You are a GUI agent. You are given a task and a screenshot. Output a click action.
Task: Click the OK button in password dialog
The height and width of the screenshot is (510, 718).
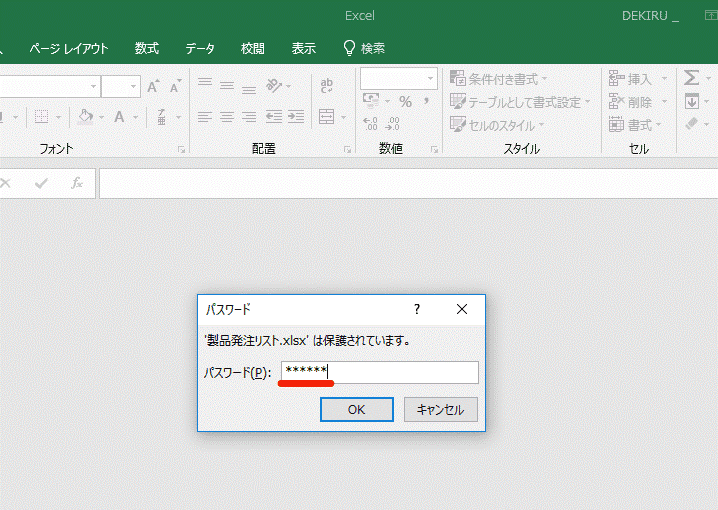(x=356, y=409)
